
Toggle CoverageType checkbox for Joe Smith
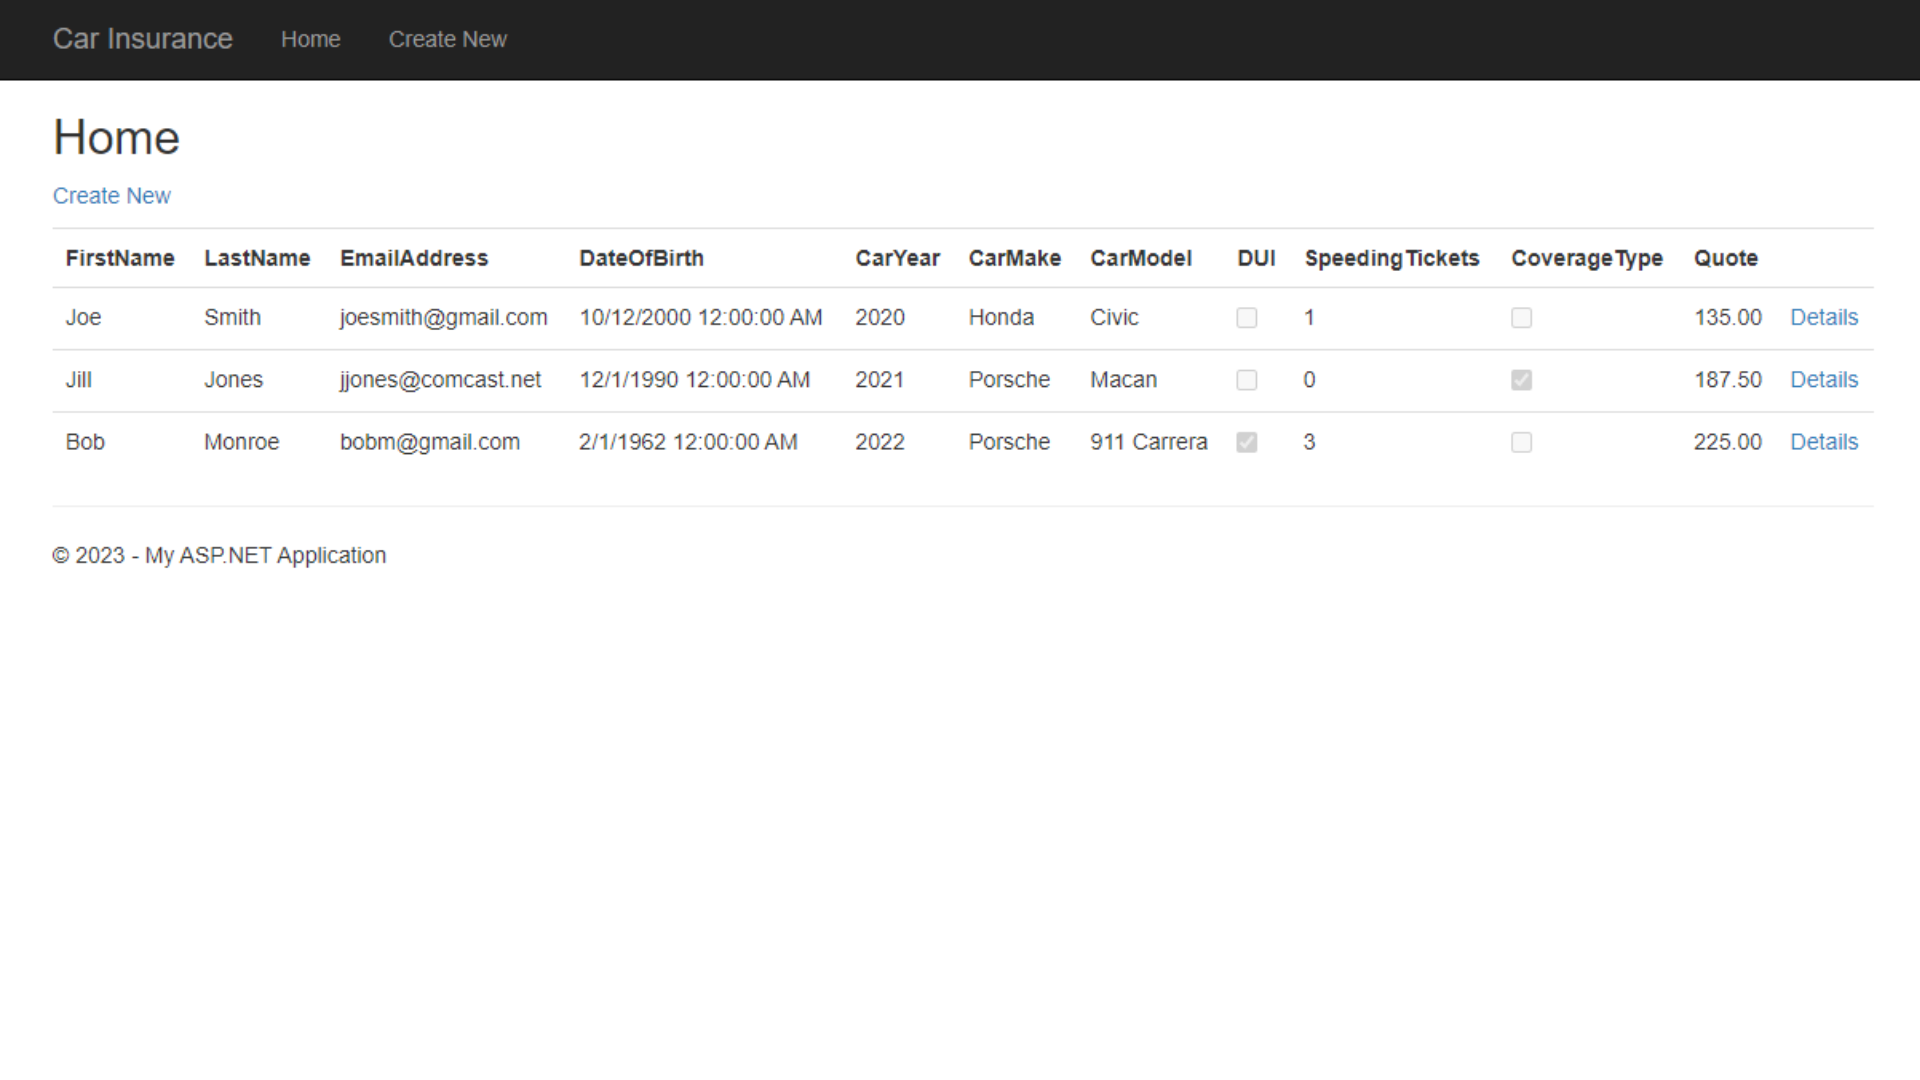click(1521, 318)
